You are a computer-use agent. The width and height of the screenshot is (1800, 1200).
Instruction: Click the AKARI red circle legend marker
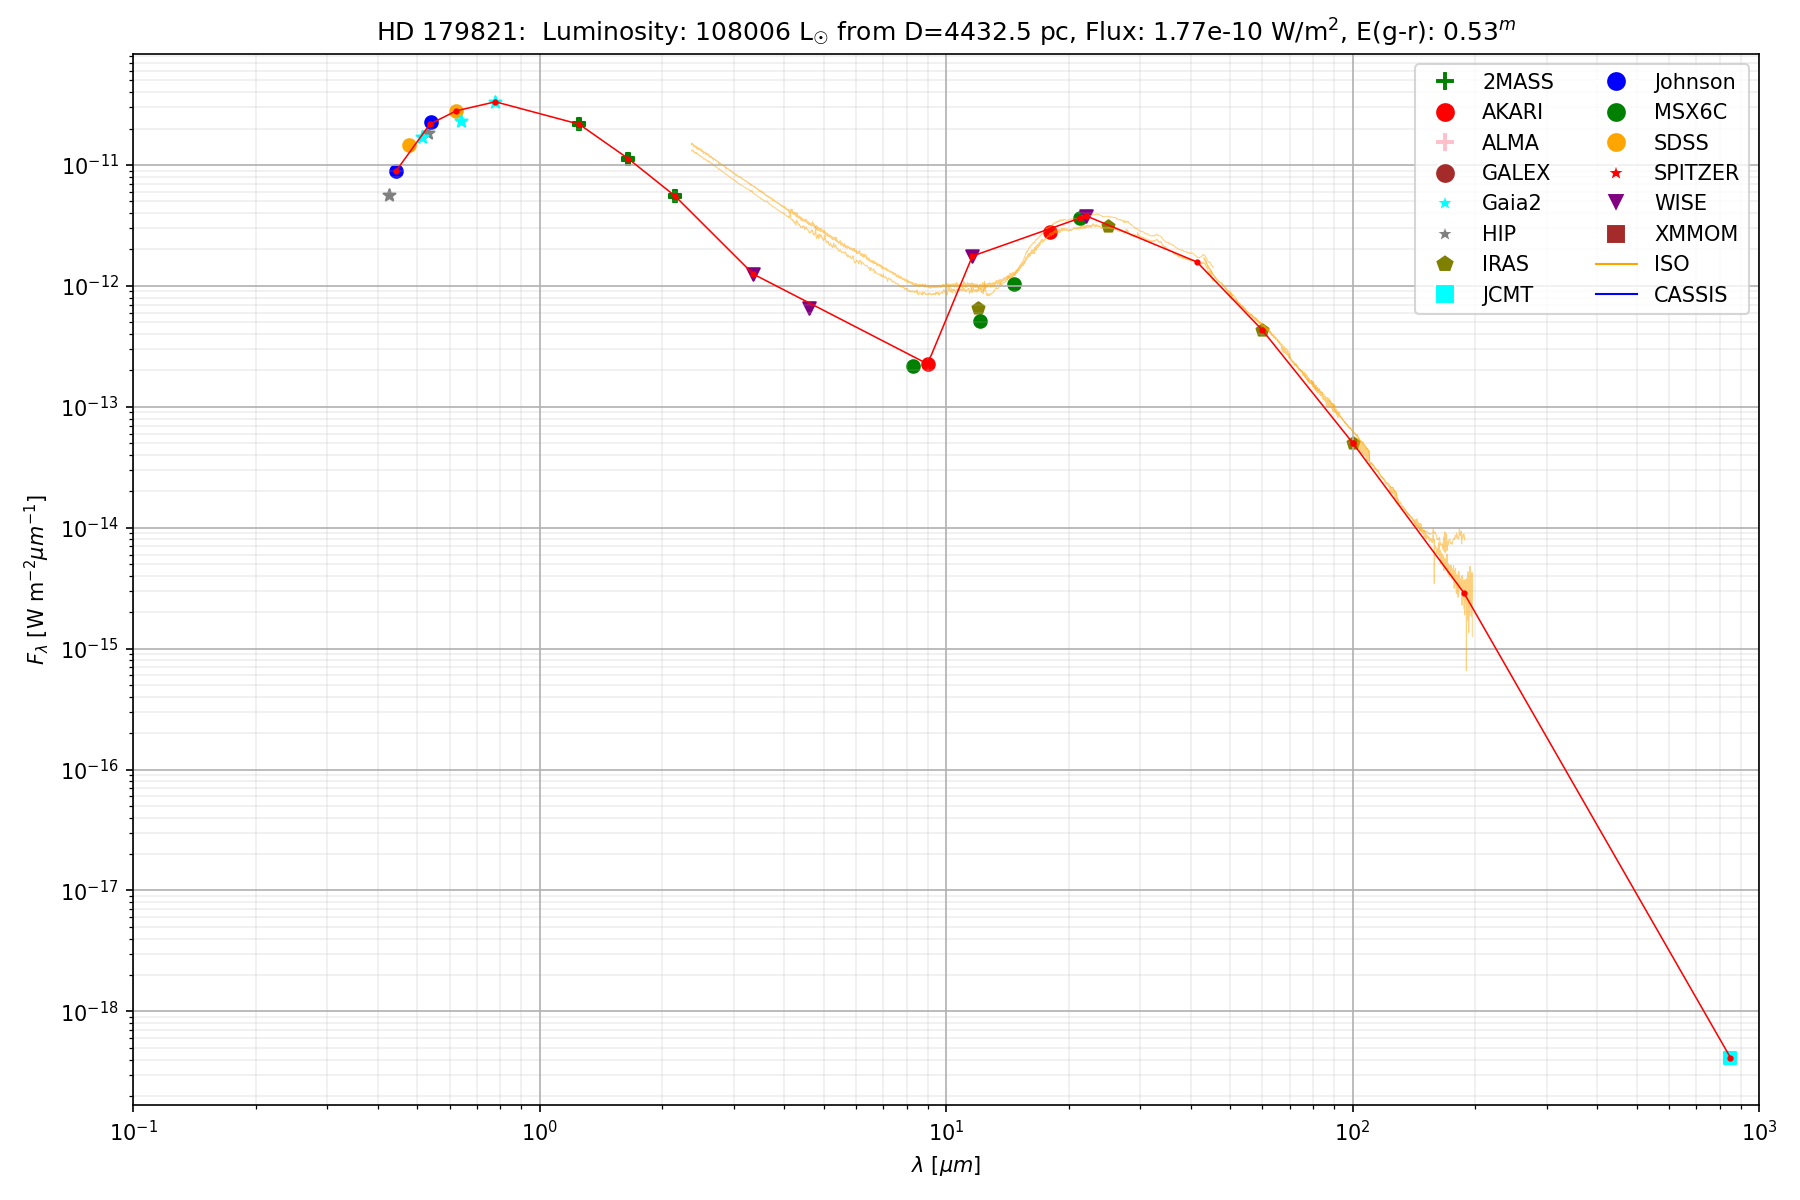pos(1445,112)
